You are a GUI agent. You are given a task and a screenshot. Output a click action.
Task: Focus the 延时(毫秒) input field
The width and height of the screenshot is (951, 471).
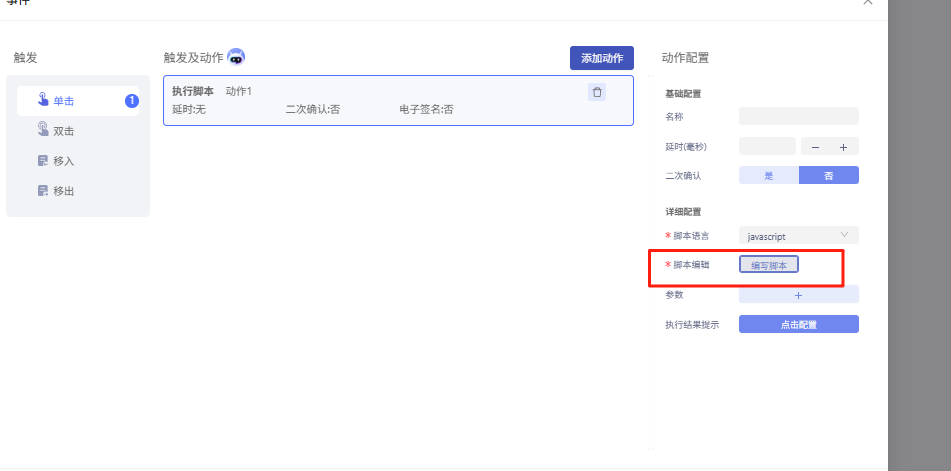pos(767,146)
